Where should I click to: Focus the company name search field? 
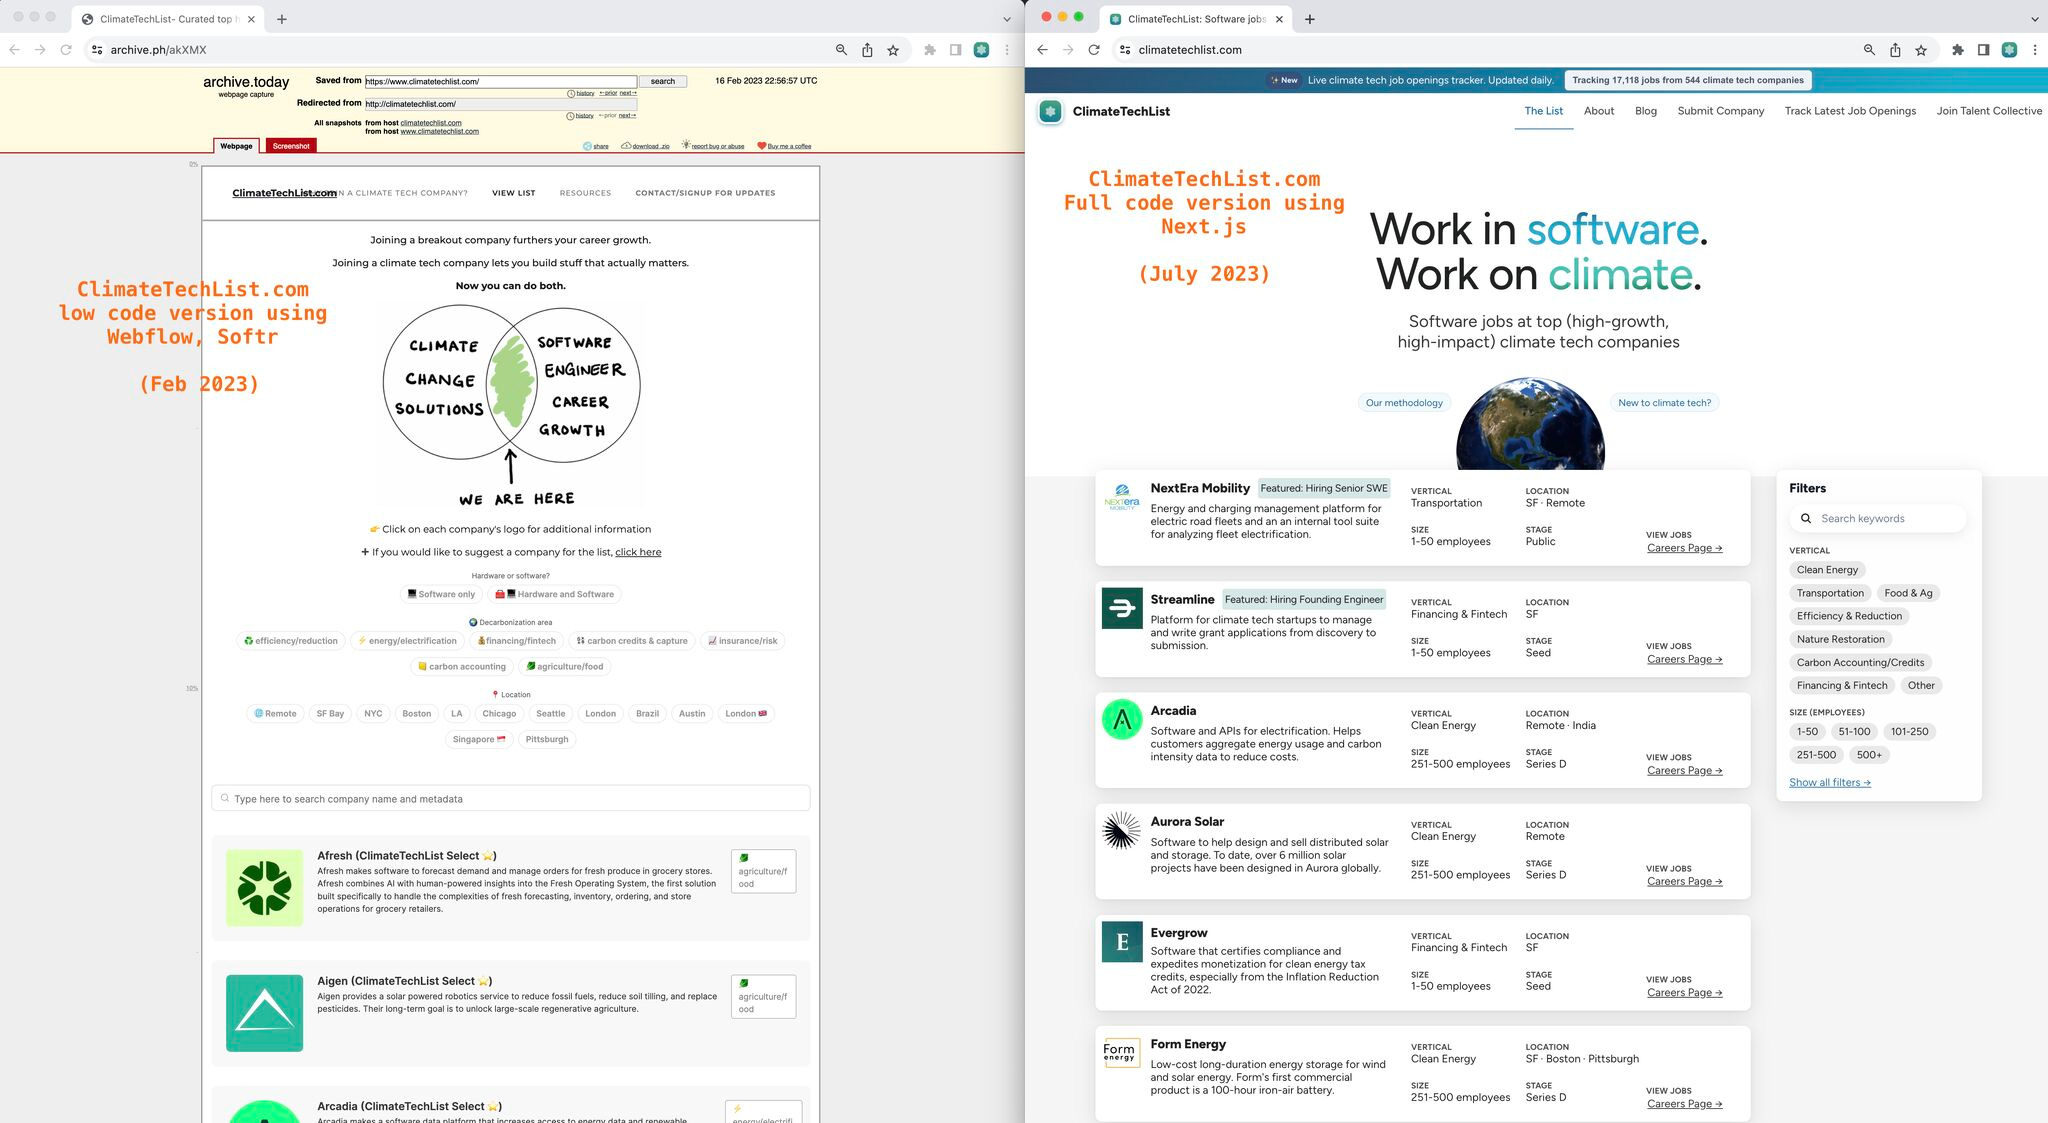point(511,798)
